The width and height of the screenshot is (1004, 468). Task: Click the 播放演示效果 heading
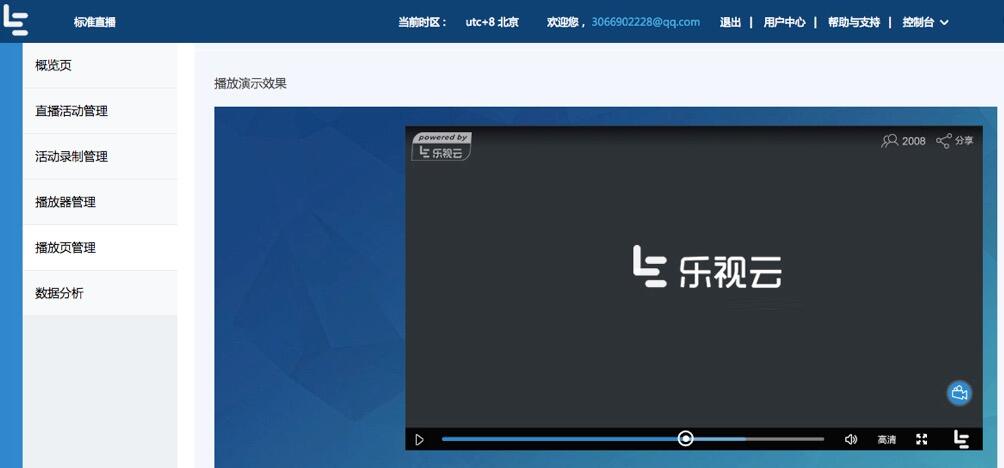(x=250, y=83)
